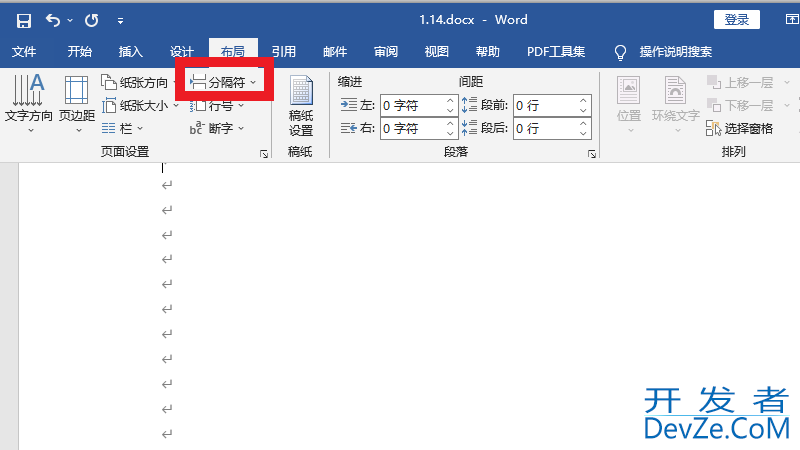Open 纸张方向 orientation options

point(138,82)
